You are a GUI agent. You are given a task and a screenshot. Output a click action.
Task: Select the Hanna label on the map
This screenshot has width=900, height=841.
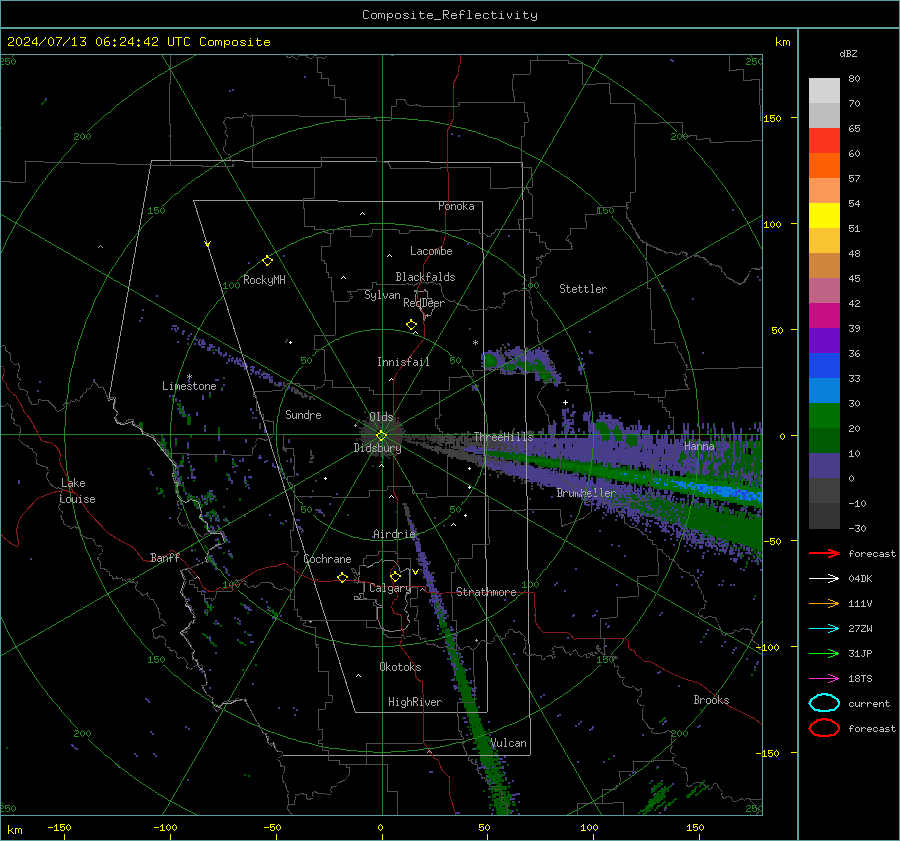pyautogui.click(x=699, y=446)
